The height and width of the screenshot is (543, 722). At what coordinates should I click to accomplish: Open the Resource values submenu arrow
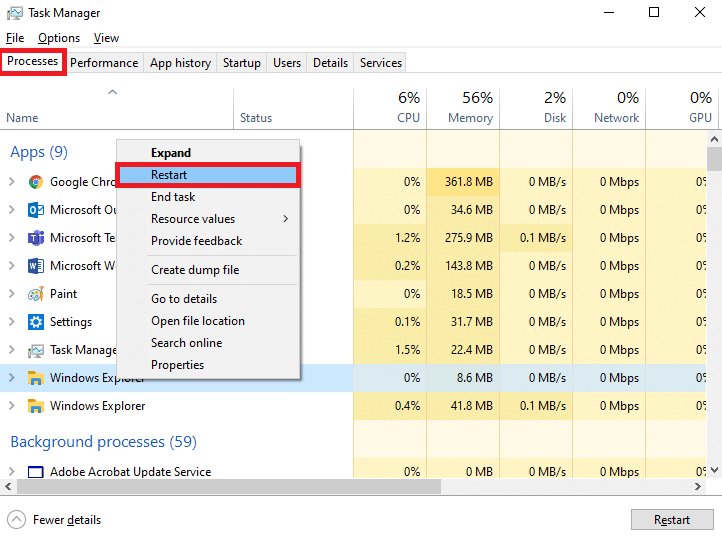[x=286, y=219]
